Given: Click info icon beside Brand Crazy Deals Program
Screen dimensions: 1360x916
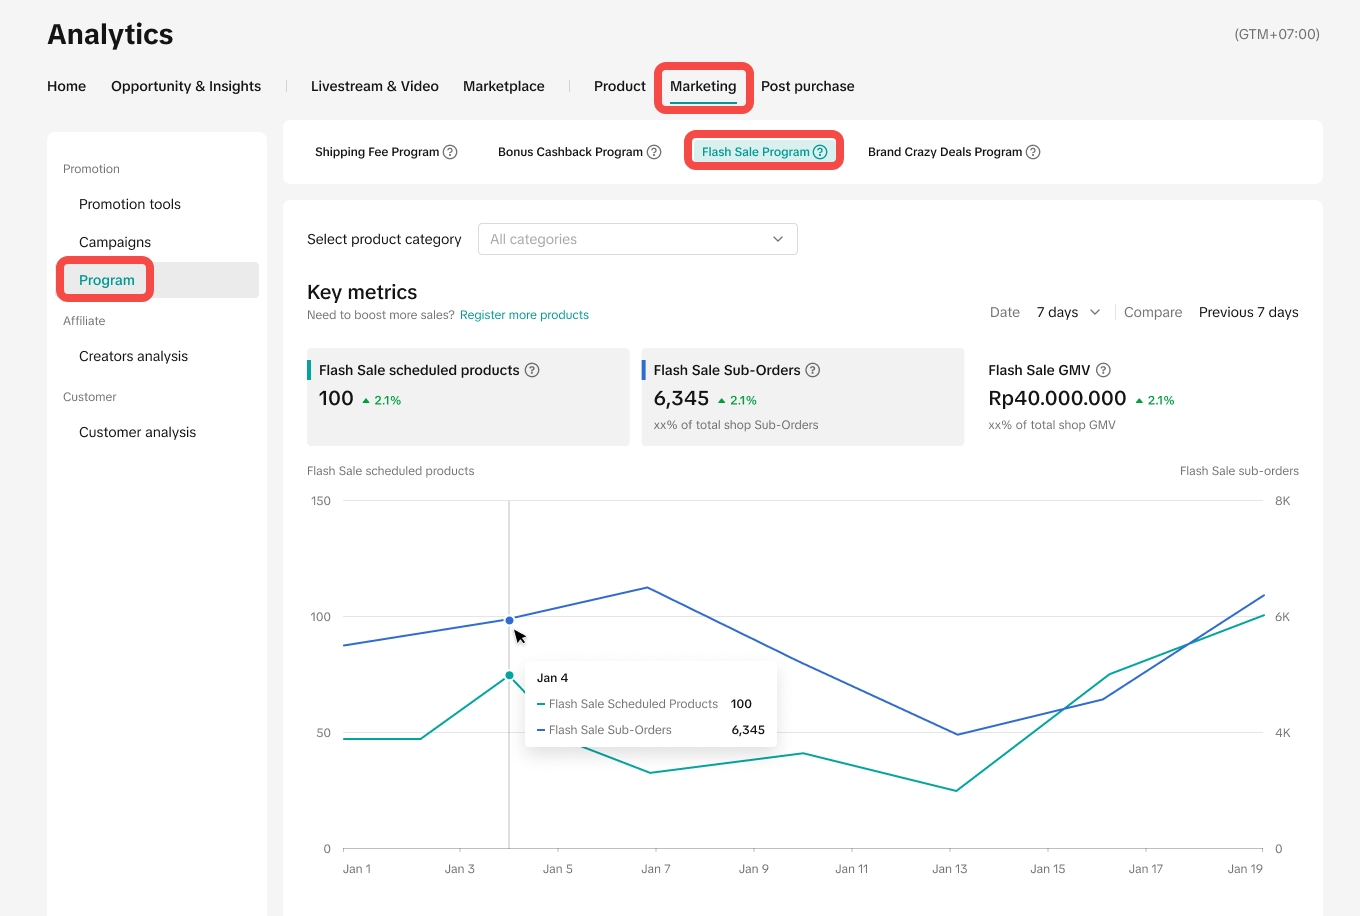Looking at the screenshot, I should (x=1033, y=152).
